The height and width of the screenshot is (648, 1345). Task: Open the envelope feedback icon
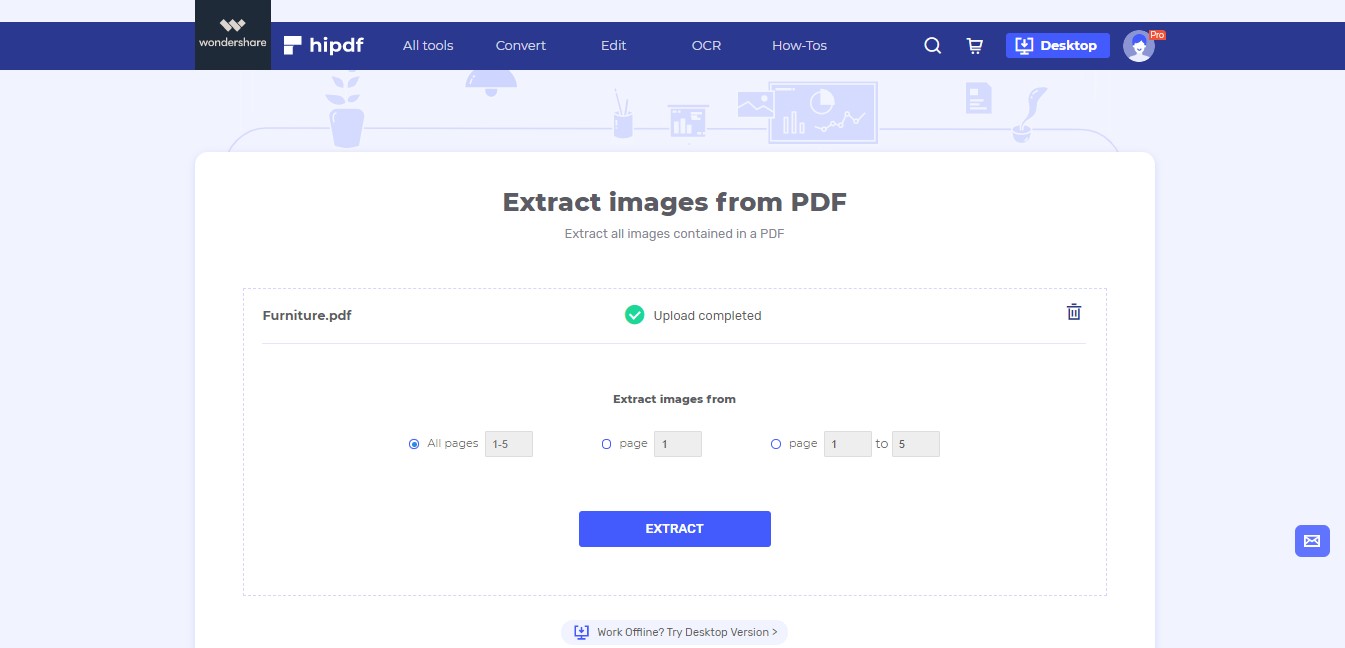tap(1312, 541)
